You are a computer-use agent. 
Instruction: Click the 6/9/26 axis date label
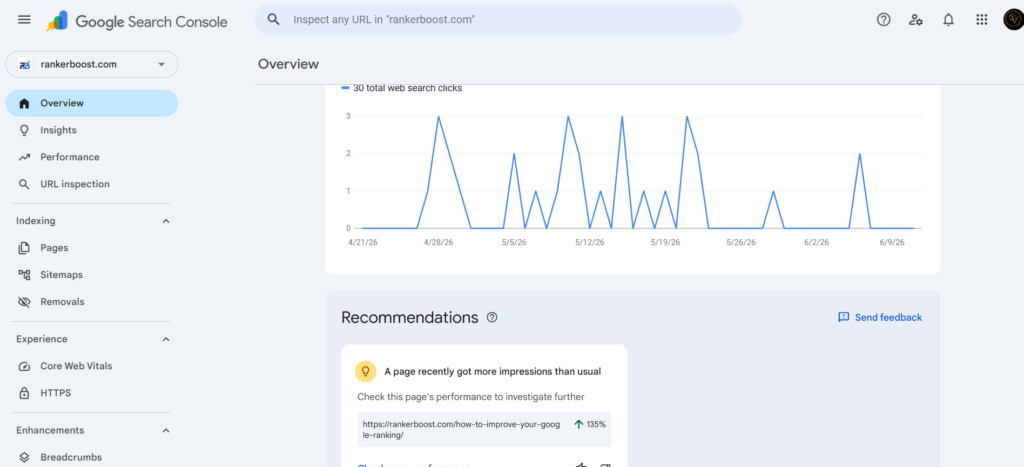[x=891, y=242]
